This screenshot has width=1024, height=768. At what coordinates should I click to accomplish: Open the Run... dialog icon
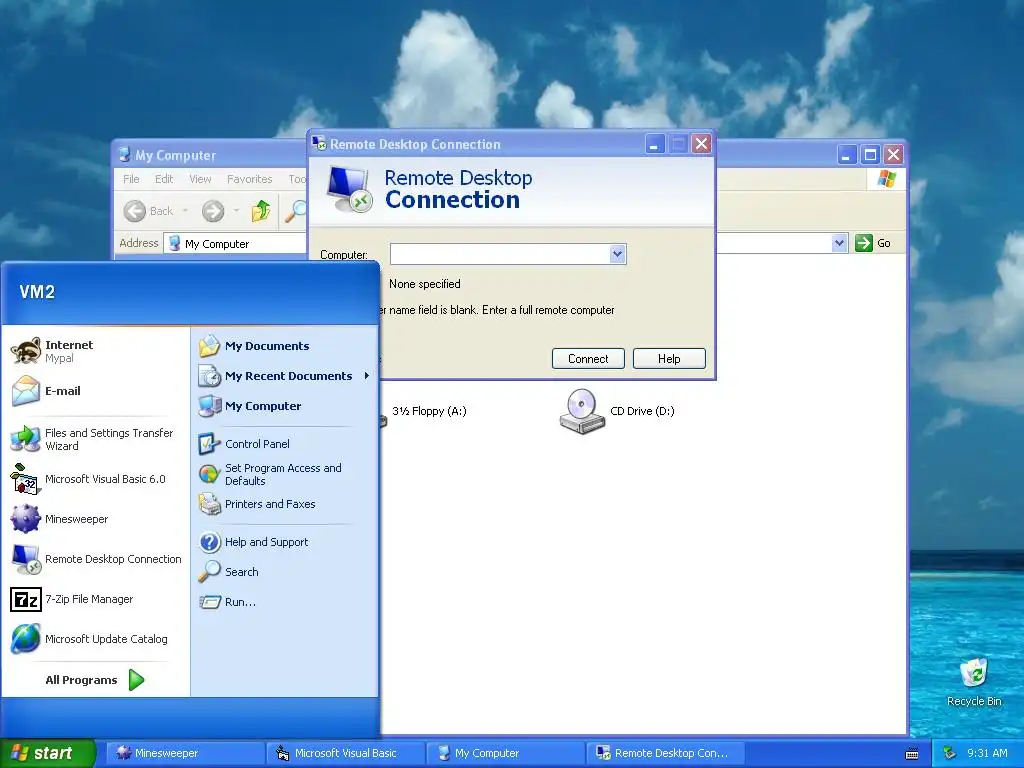(210, 601)
